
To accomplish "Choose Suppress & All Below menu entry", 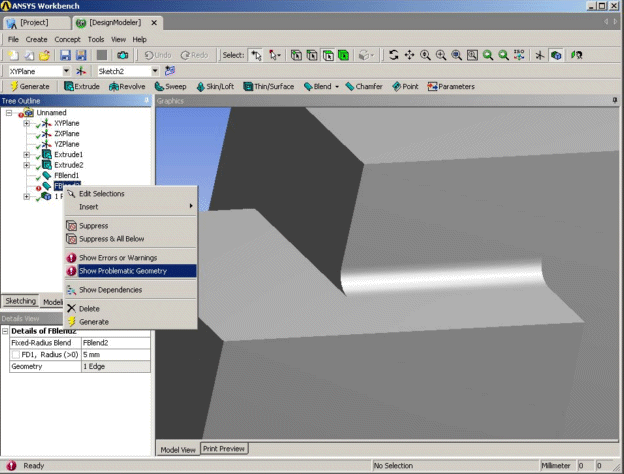I will 112,239.
